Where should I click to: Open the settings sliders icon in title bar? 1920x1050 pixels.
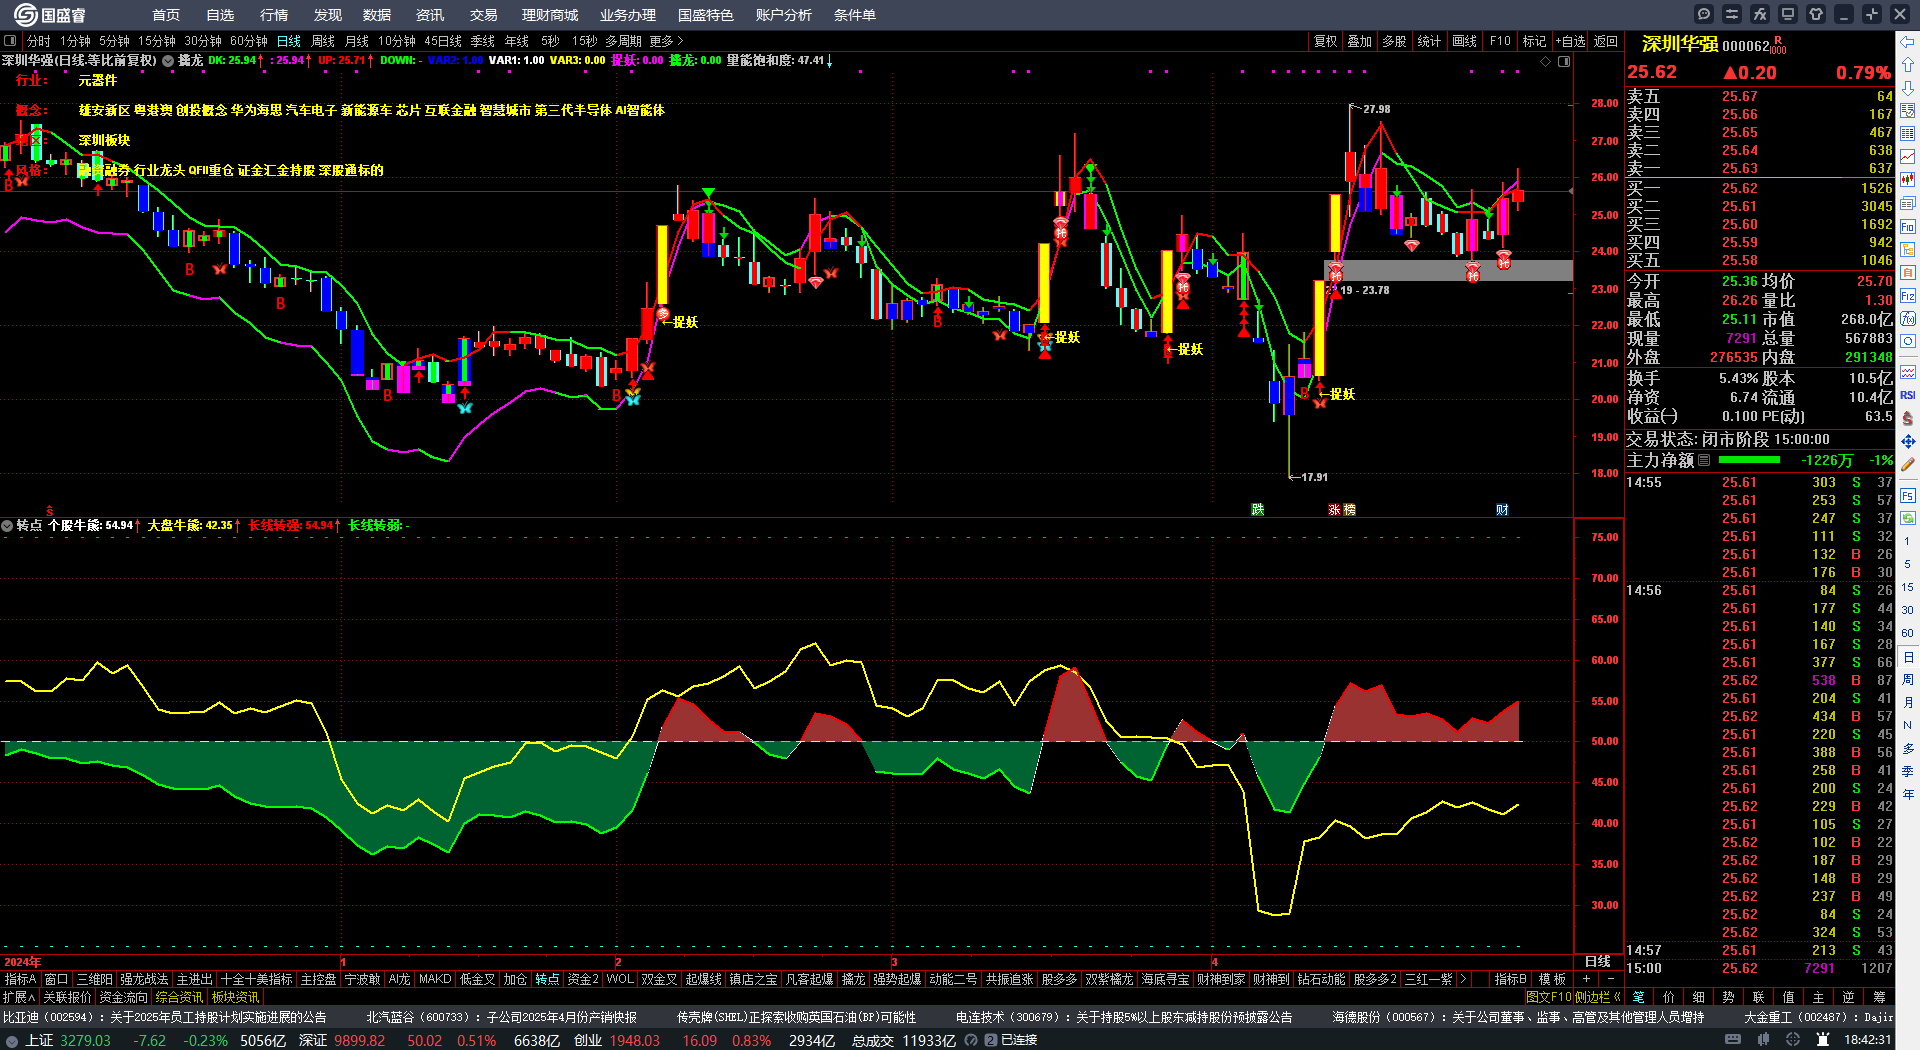click(x=1732, y=14)
